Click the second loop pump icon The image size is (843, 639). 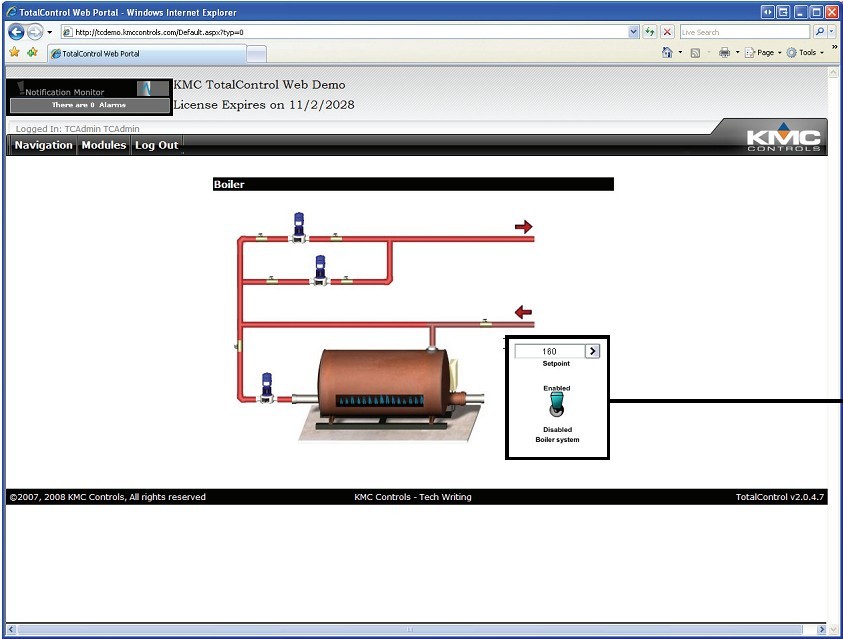click(320, 270)
